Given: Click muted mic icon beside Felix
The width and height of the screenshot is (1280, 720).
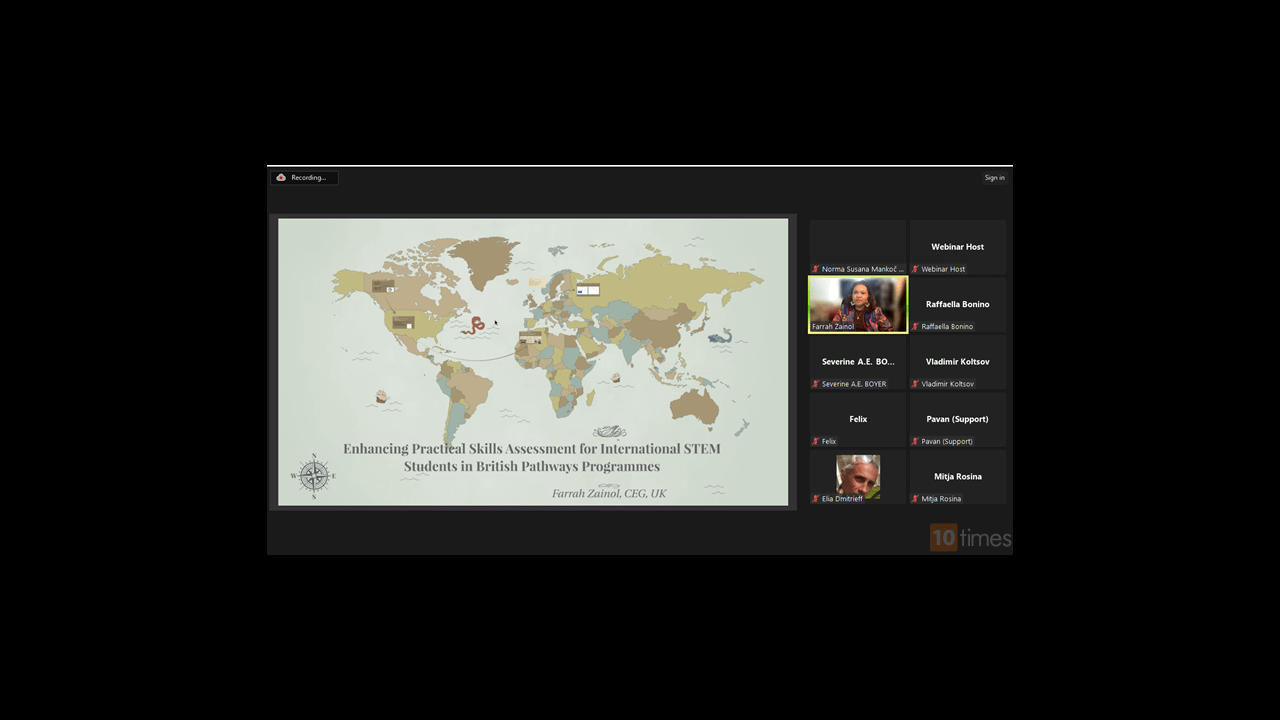Looking at the screenshot, I should point(816,441).
